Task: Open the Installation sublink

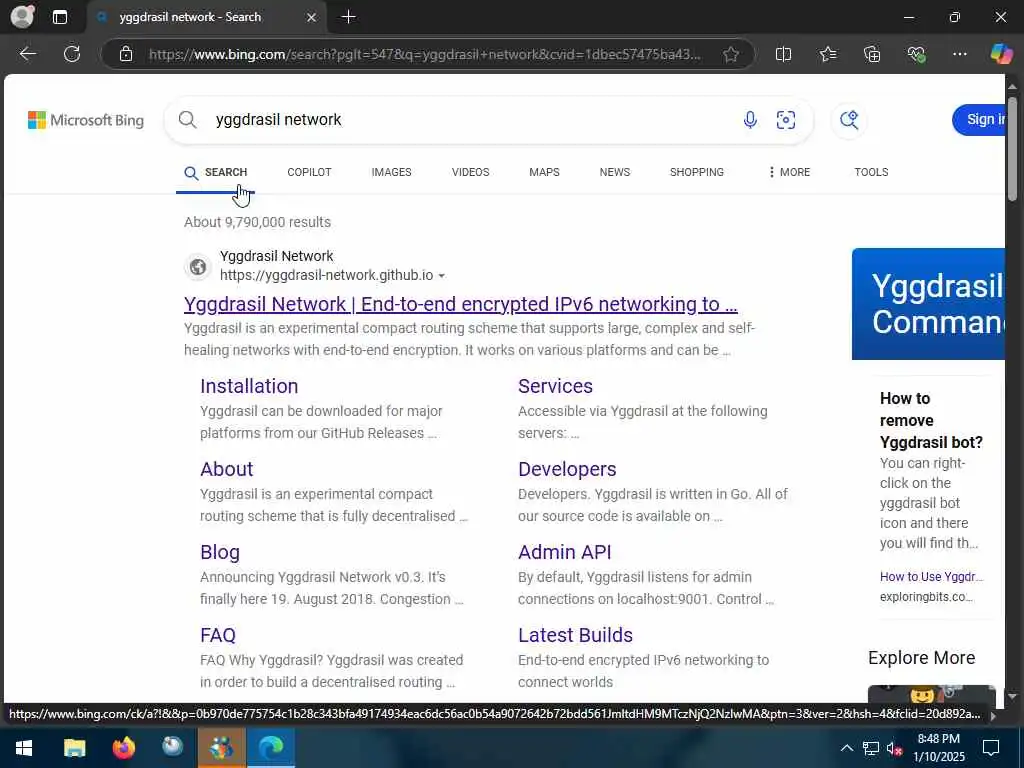Action: click(x=249, y=386)
